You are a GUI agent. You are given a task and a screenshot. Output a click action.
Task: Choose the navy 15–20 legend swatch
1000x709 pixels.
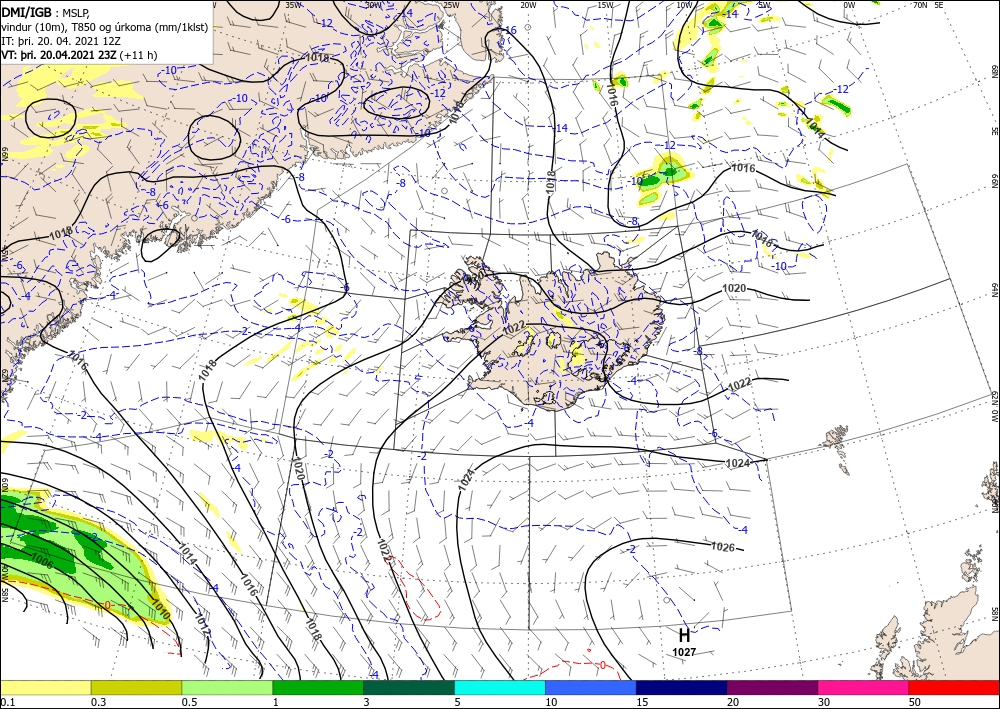tap(682, 687)
